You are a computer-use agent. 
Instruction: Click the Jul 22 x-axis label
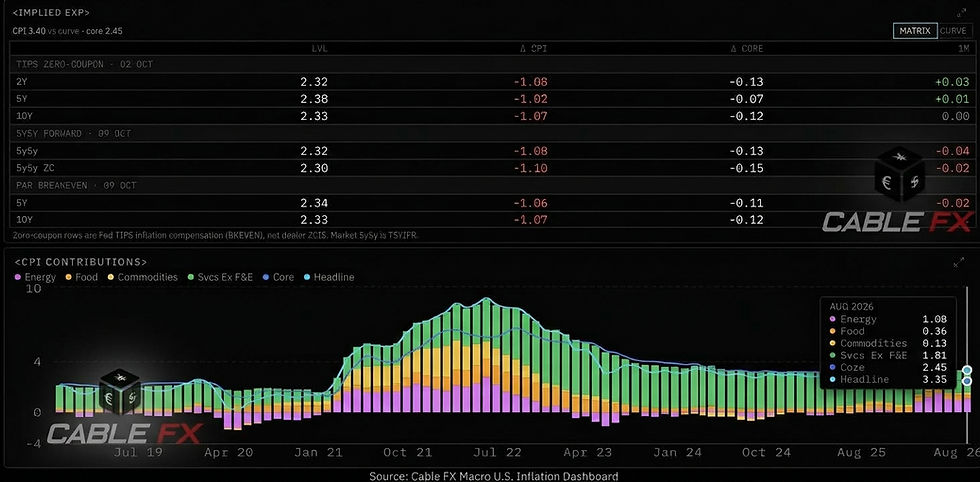(500, 452)
